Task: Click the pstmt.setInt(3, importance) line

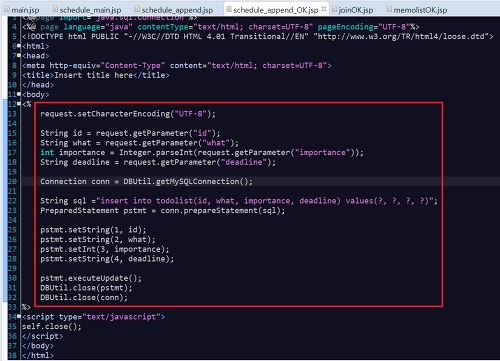Action: pyautogui.click(x=105, y=249)
